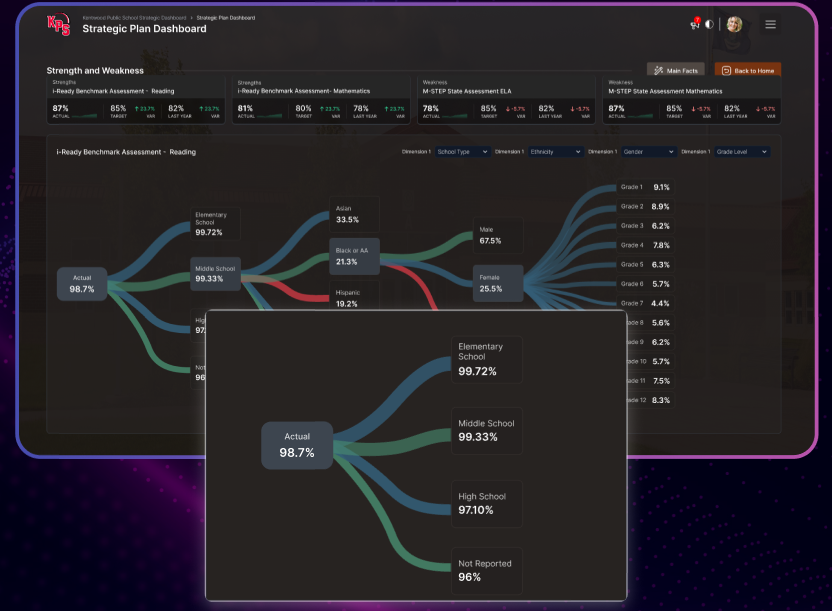Open the notifications megaphone icon

click(x=695, y=24)
